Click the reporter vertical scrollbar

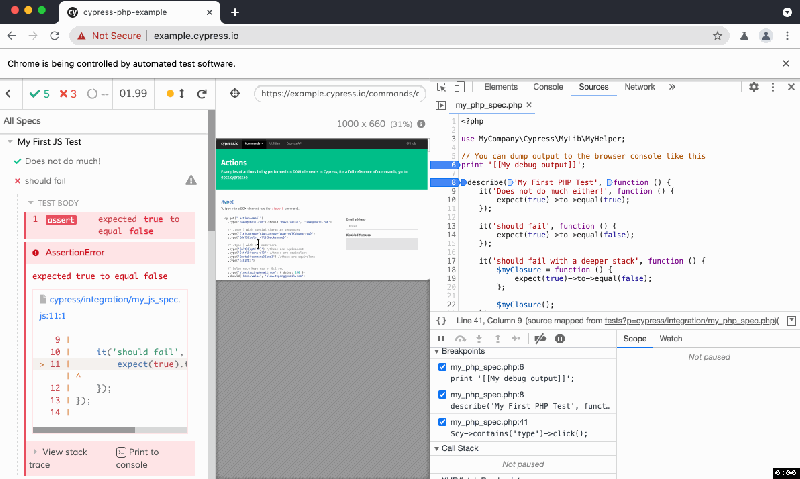tap(211, 170)
